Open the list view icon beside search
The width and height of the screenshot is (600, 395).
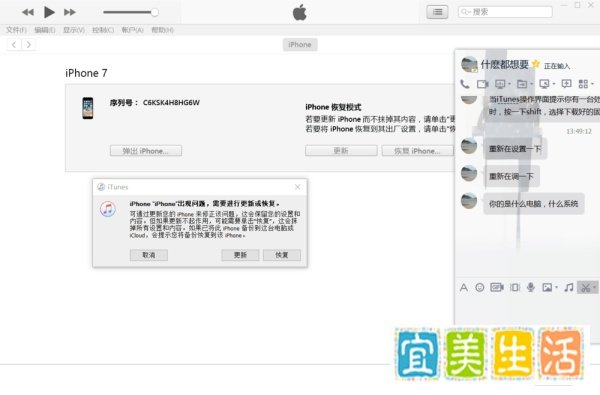437,12
